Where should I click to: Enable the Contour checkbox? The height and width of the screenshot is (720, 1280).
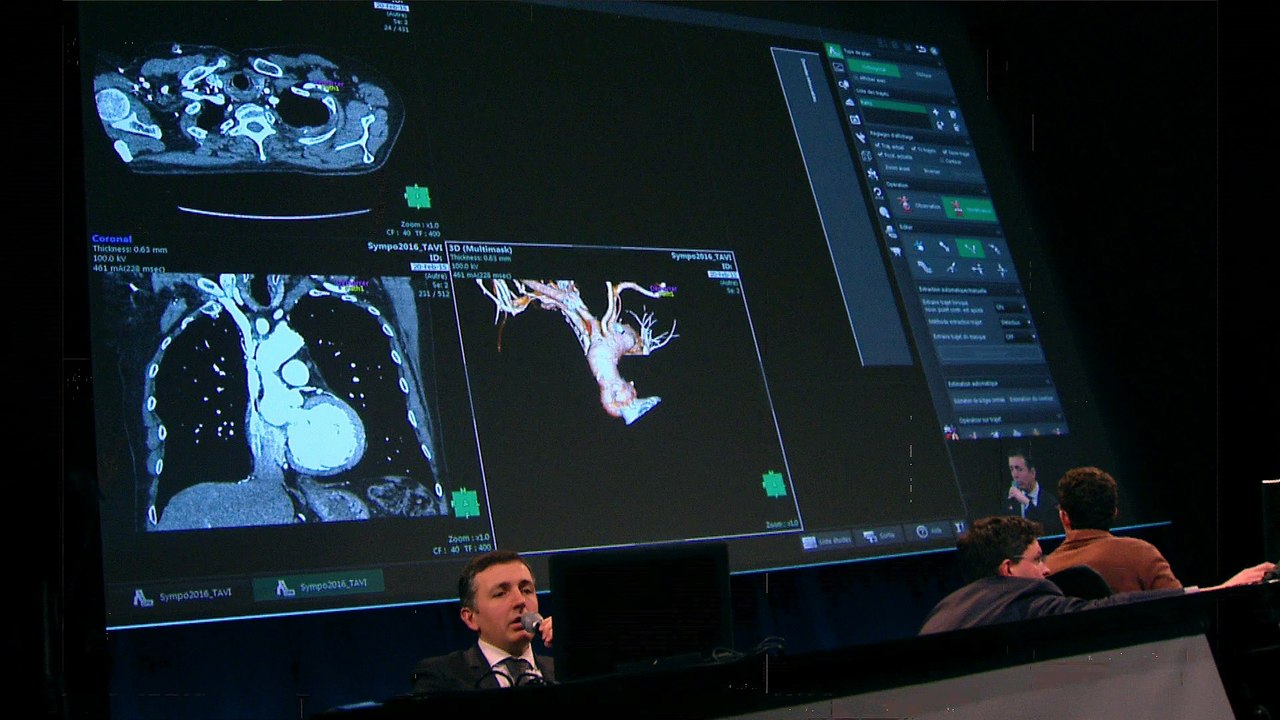[x=942, y=160]
